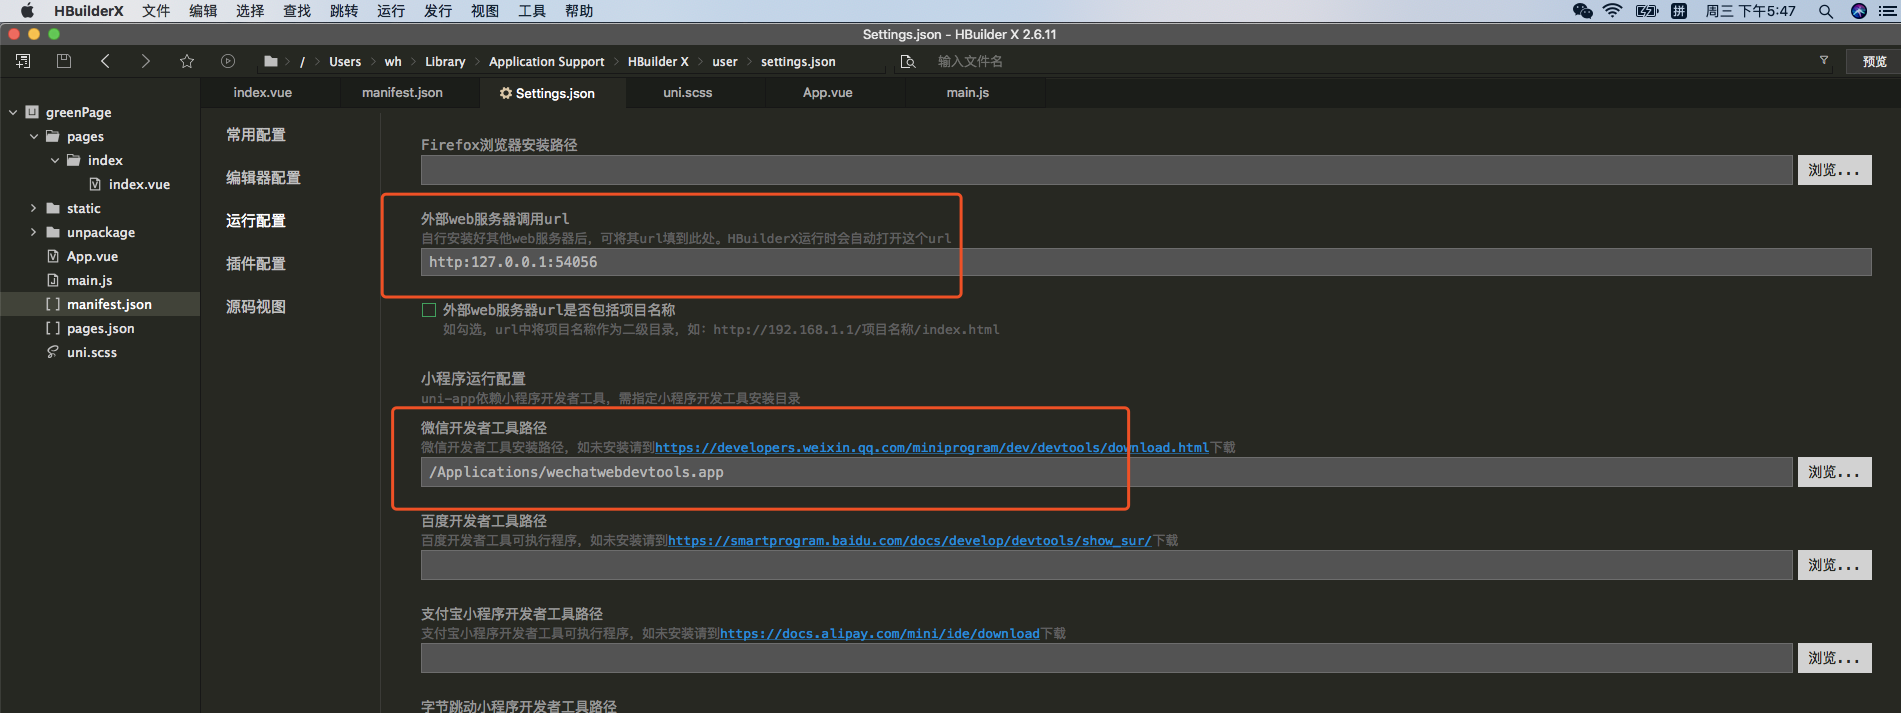Select 源码视图 settings section
Image resolution: width=1901 pixels, height=713 pixels.
tap(256, 306)
